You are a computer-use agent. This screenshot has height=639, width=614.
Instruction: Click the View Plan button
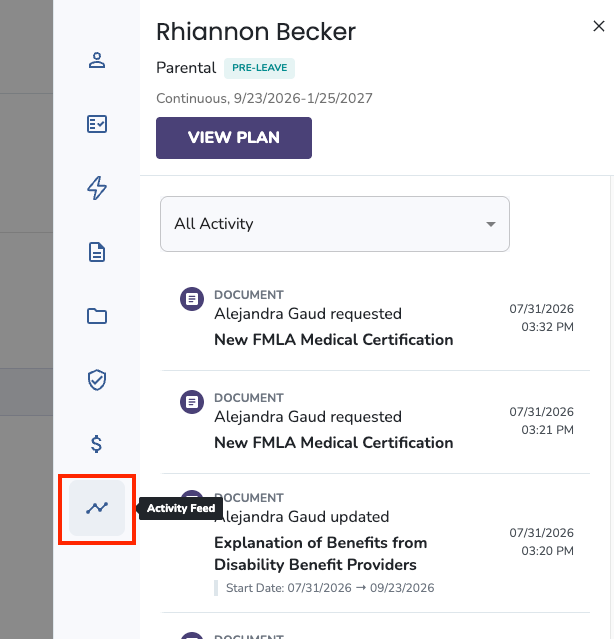(x=234, y=138)
